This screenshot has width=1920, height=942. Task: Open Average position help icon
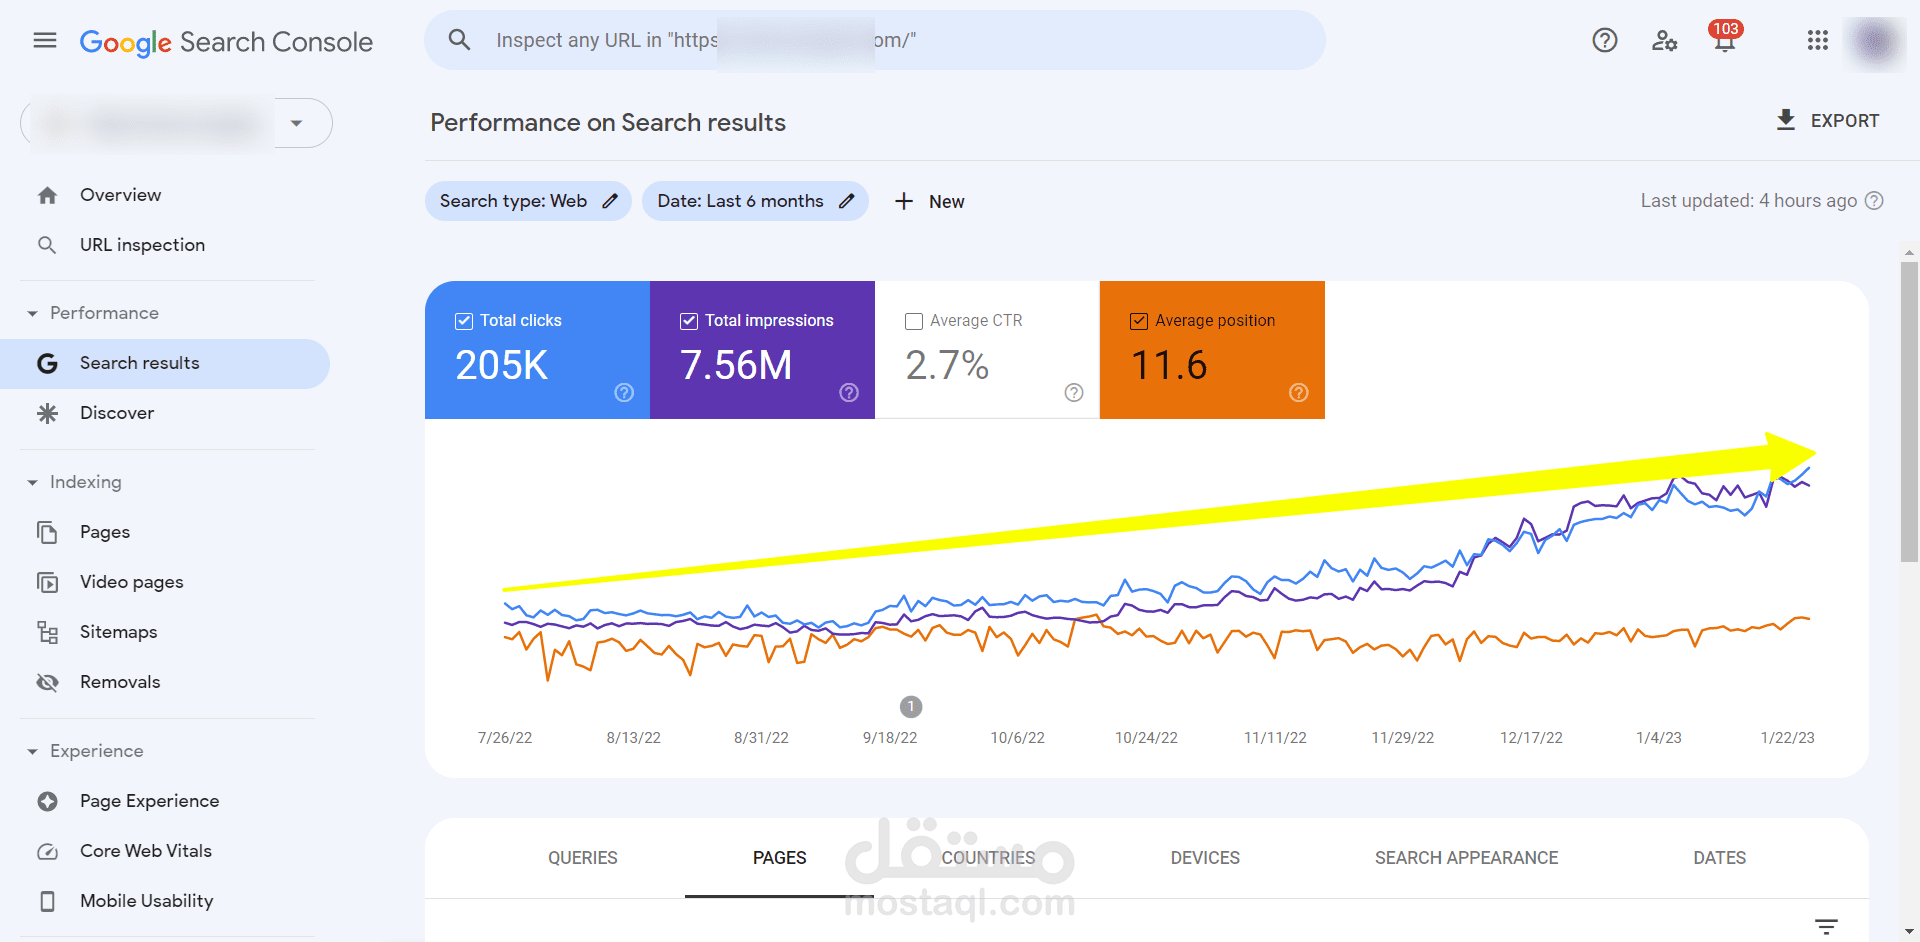tap(1299, 393)
